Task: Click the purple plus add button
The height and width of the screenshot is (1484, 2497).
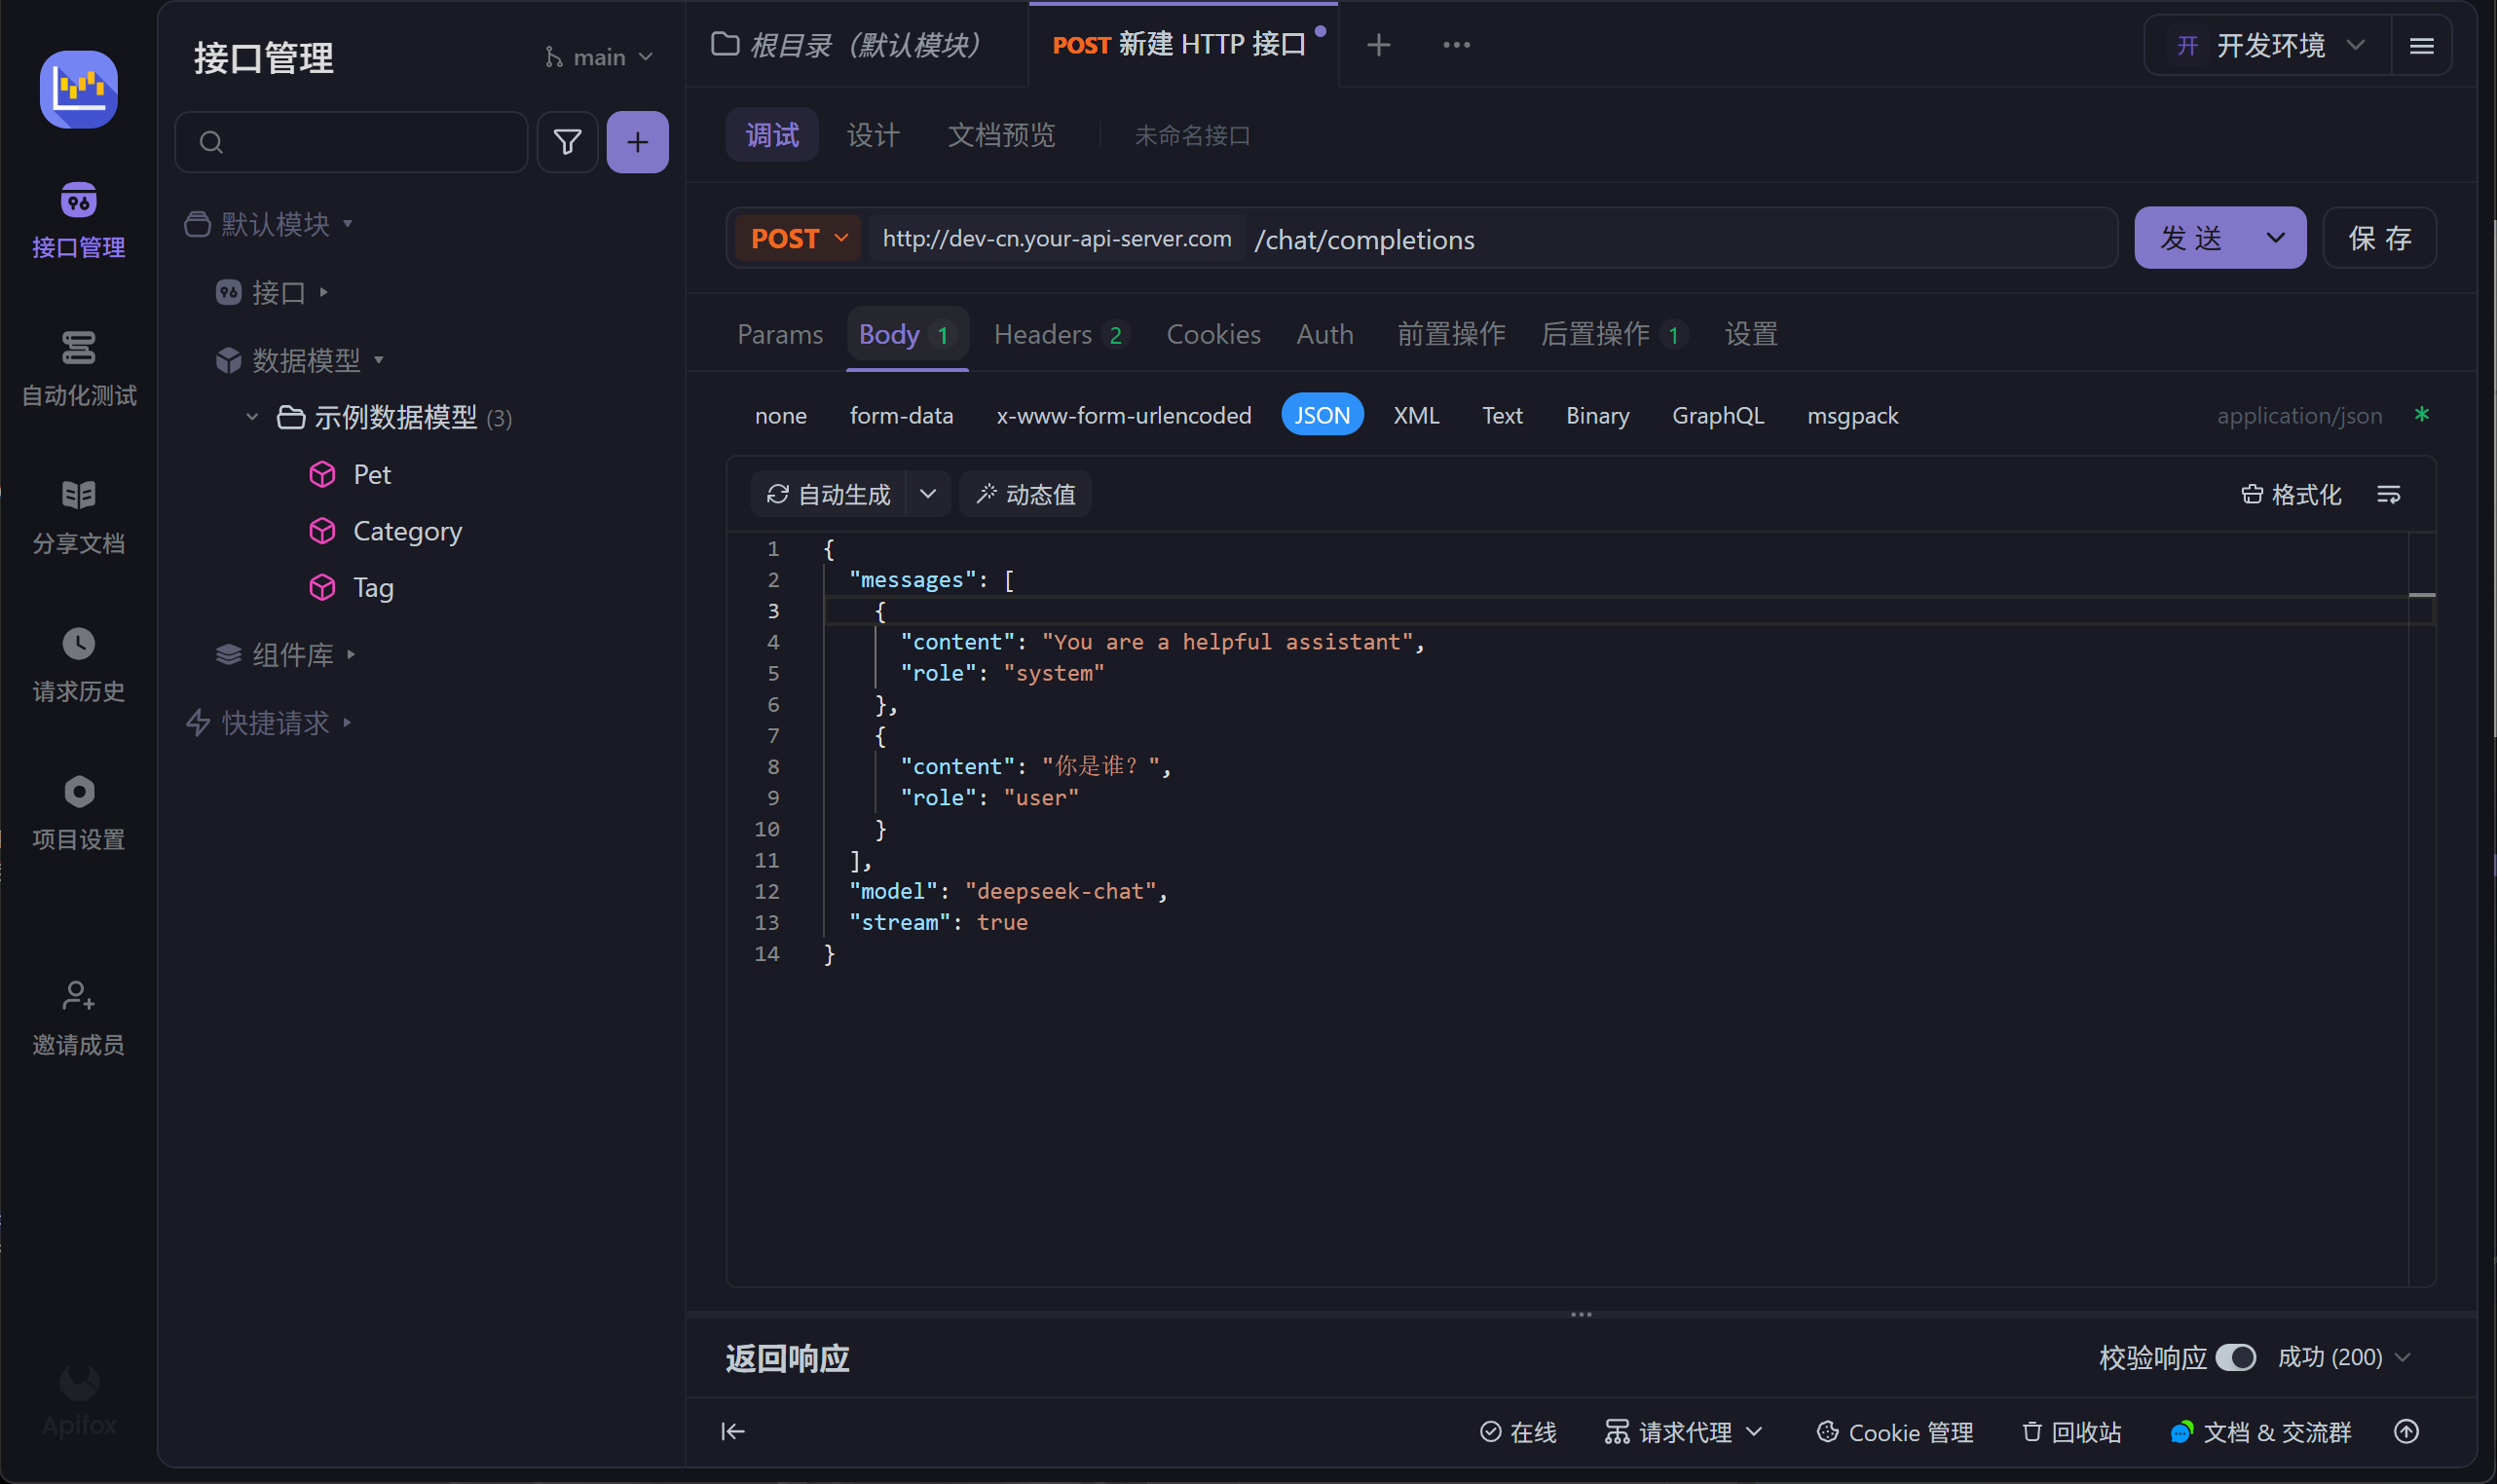Action: pyautogui.click(x=637, y=142)
